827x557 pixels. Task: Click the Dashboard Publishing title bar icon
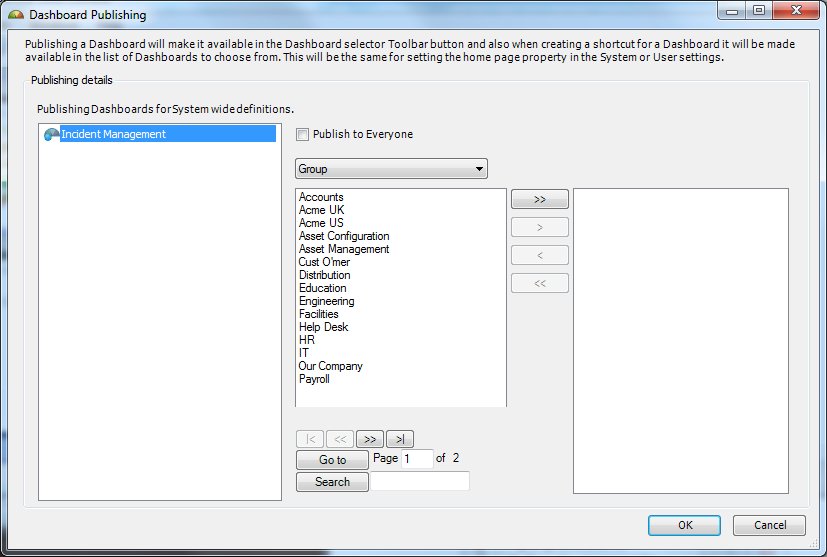(x=16, y=15)
